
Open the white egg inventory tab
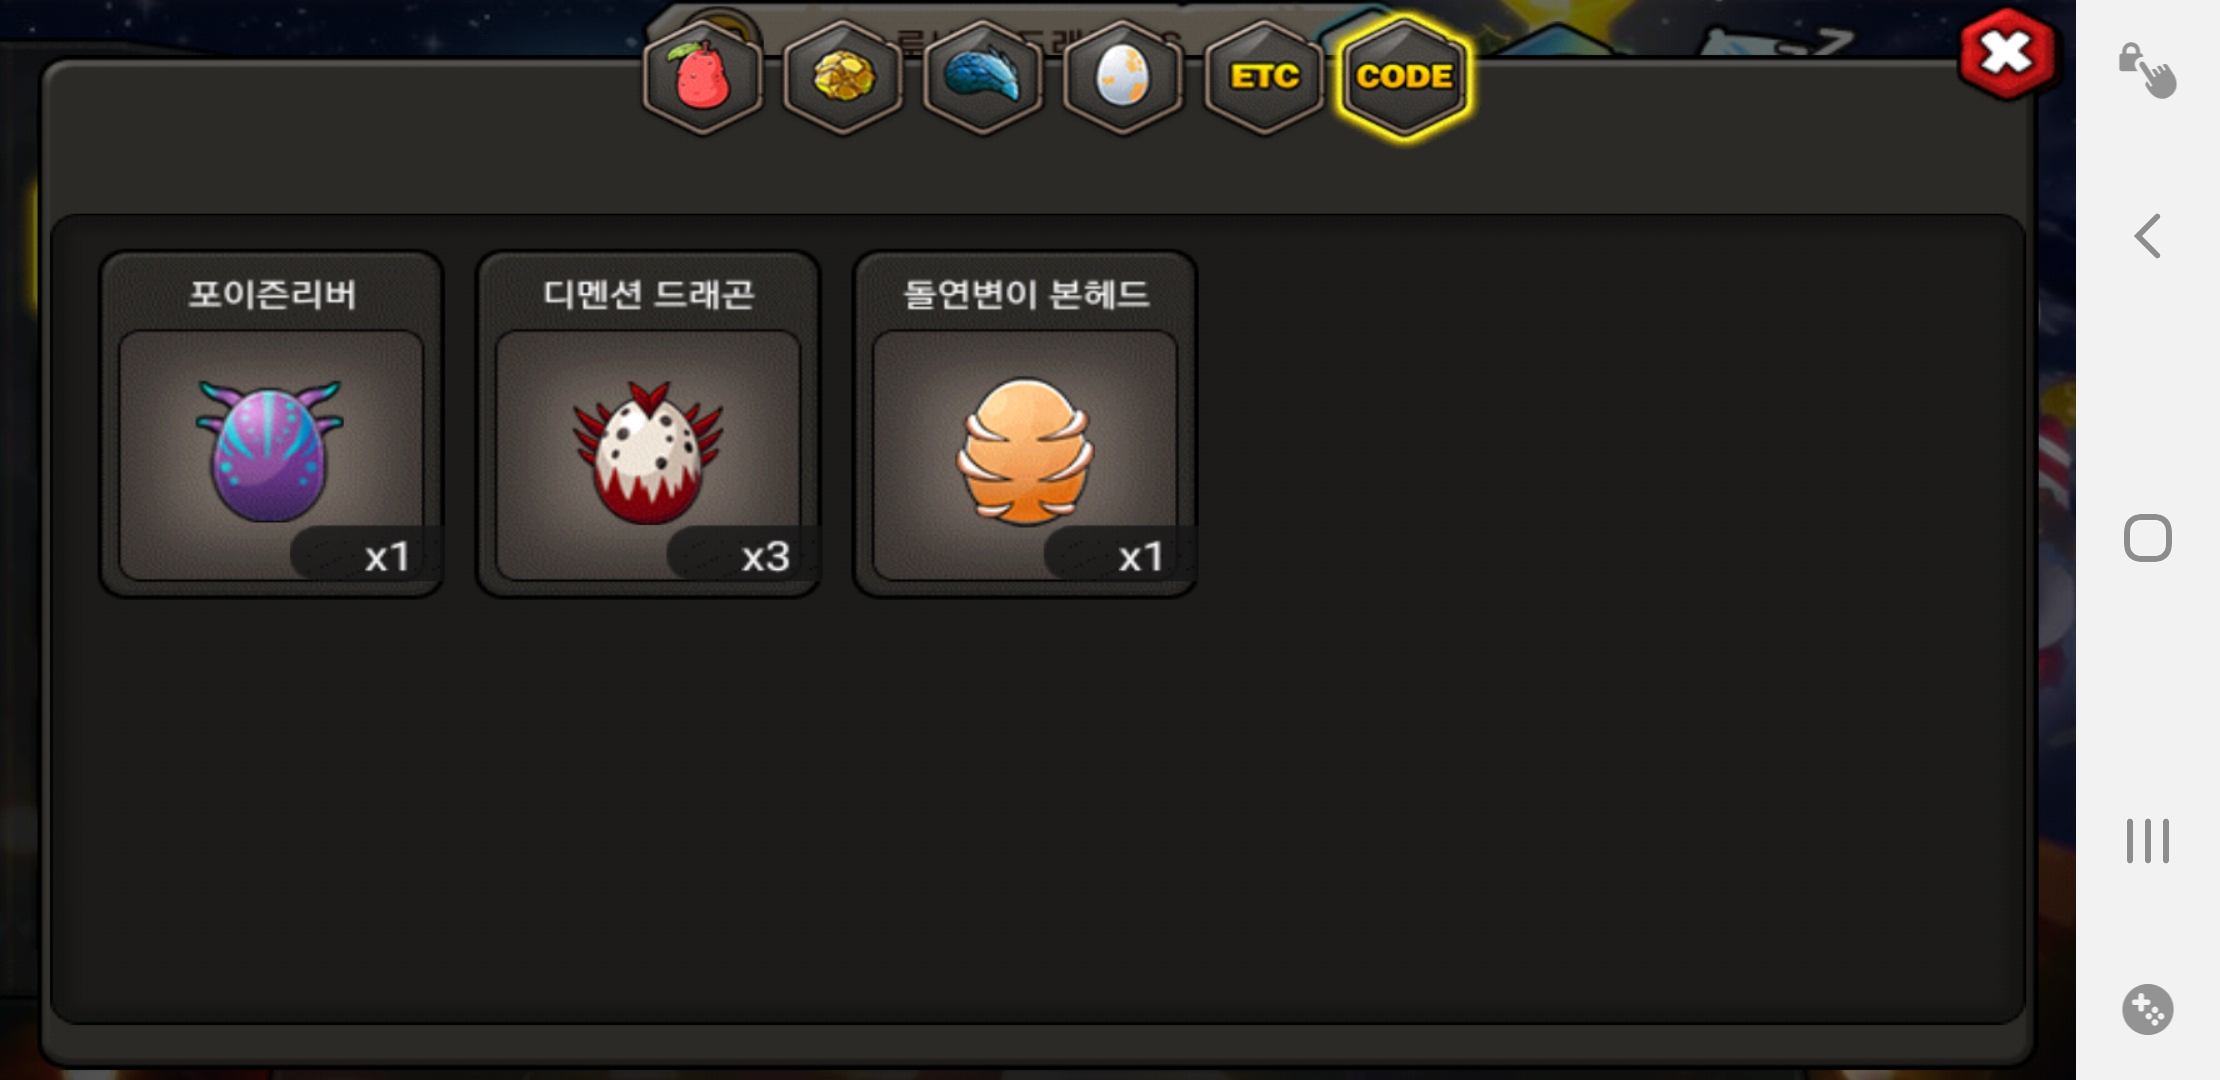click(x=1122, y=76)
